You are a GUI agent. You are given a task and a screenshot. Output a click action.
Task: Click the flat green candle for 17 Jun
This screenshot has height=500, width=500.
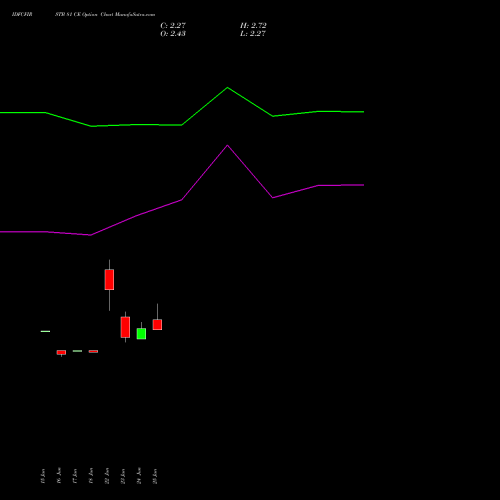tap(77, 351)
